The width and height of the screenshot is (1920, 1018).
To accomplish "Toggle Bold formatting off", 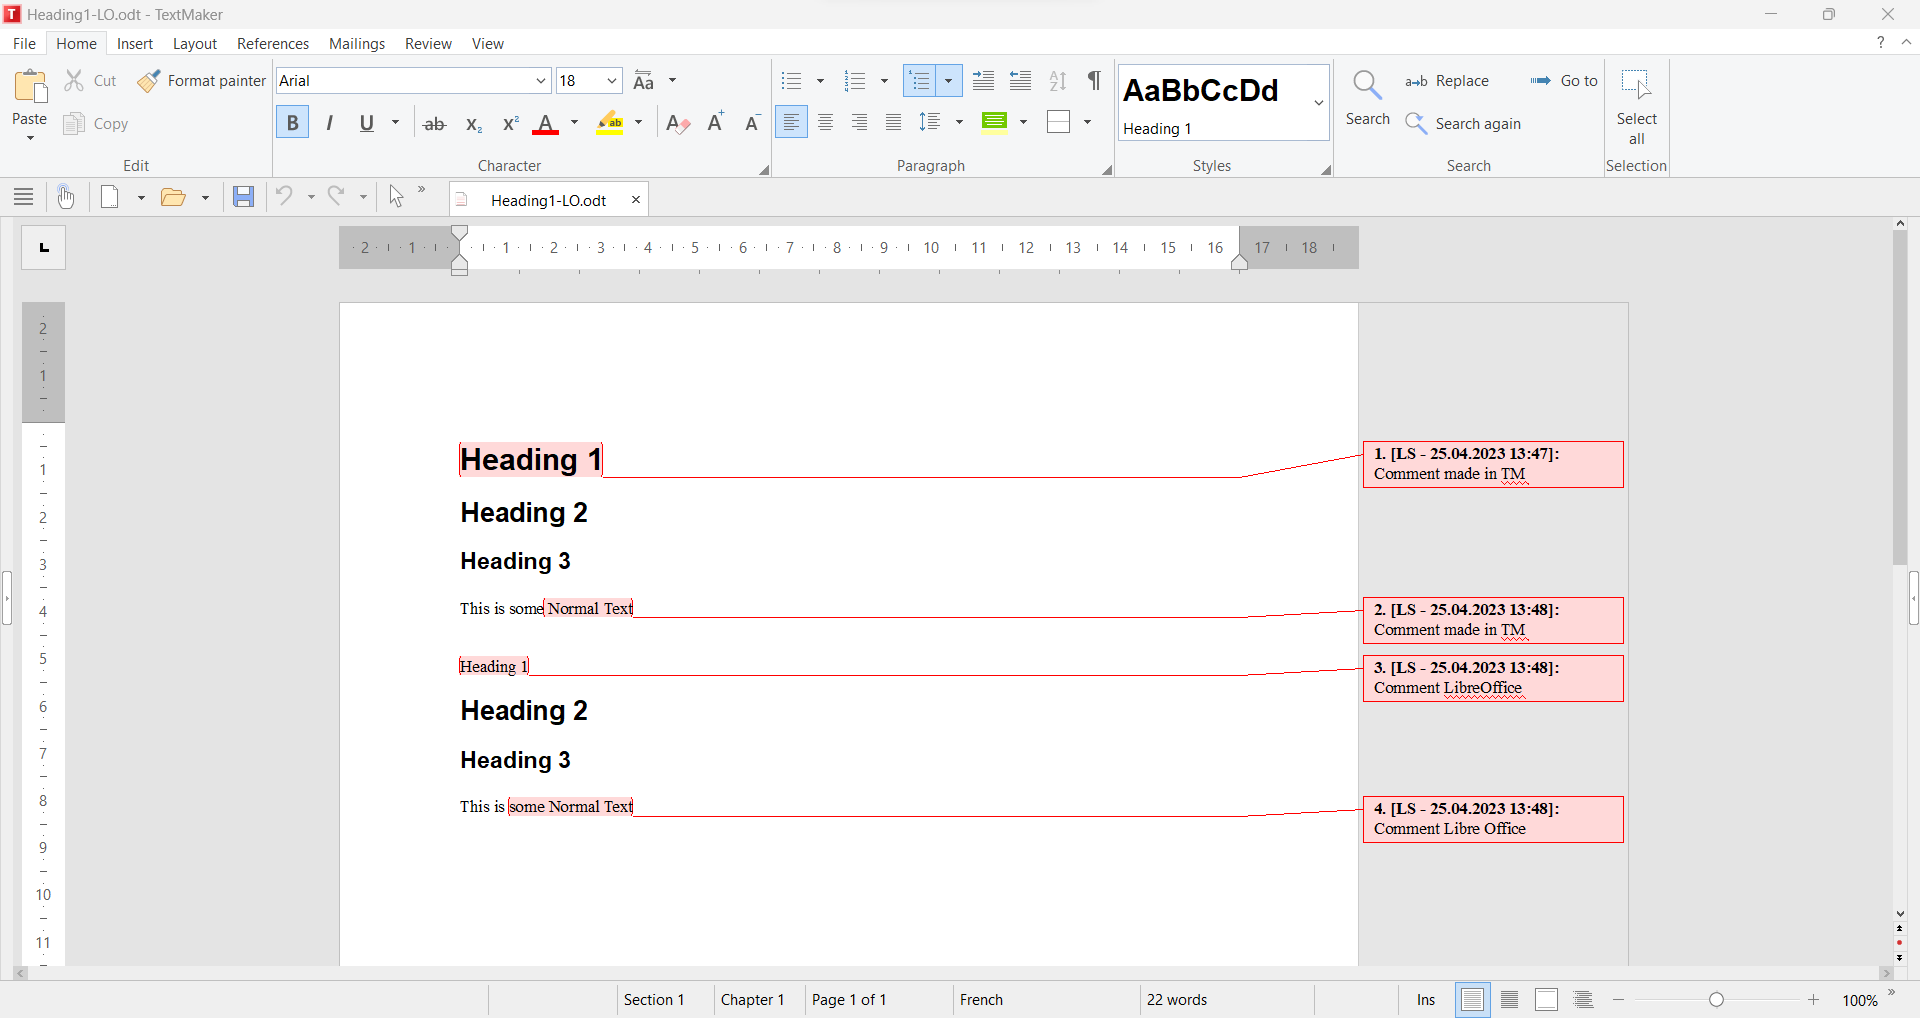I will point(292,123).
